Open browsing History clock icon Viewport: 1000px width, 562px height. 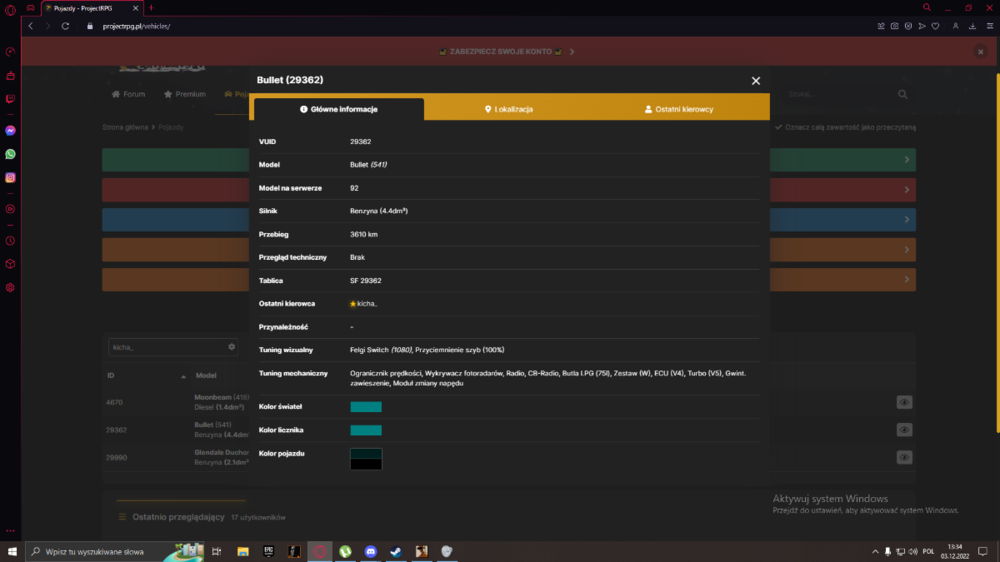coord(10,241)
